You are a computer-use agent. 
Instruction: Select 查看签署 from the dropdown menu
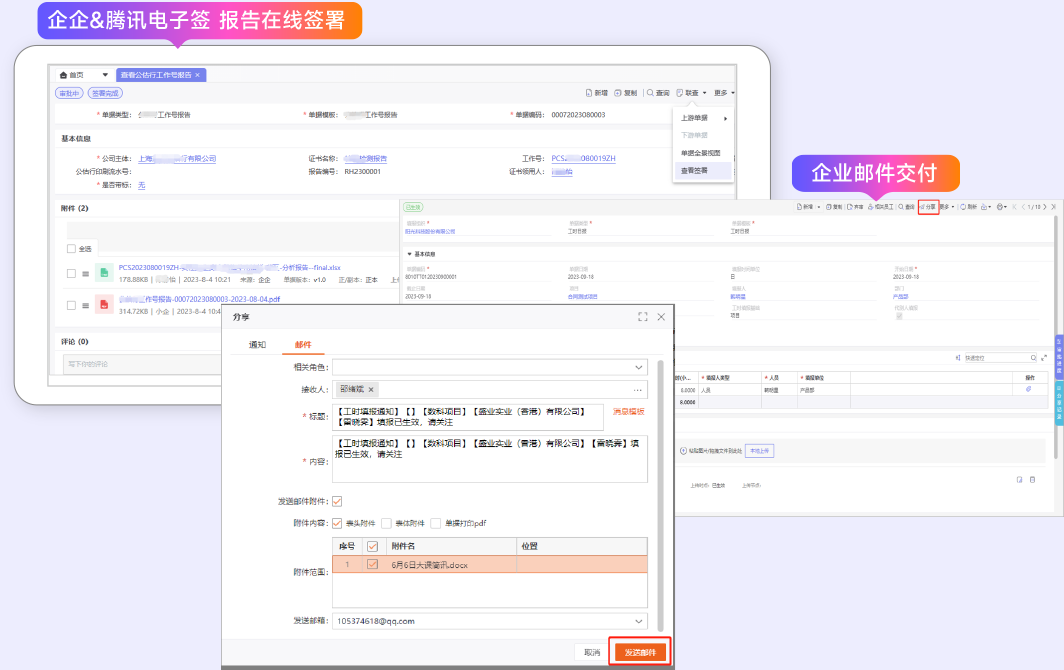point(695,171)
